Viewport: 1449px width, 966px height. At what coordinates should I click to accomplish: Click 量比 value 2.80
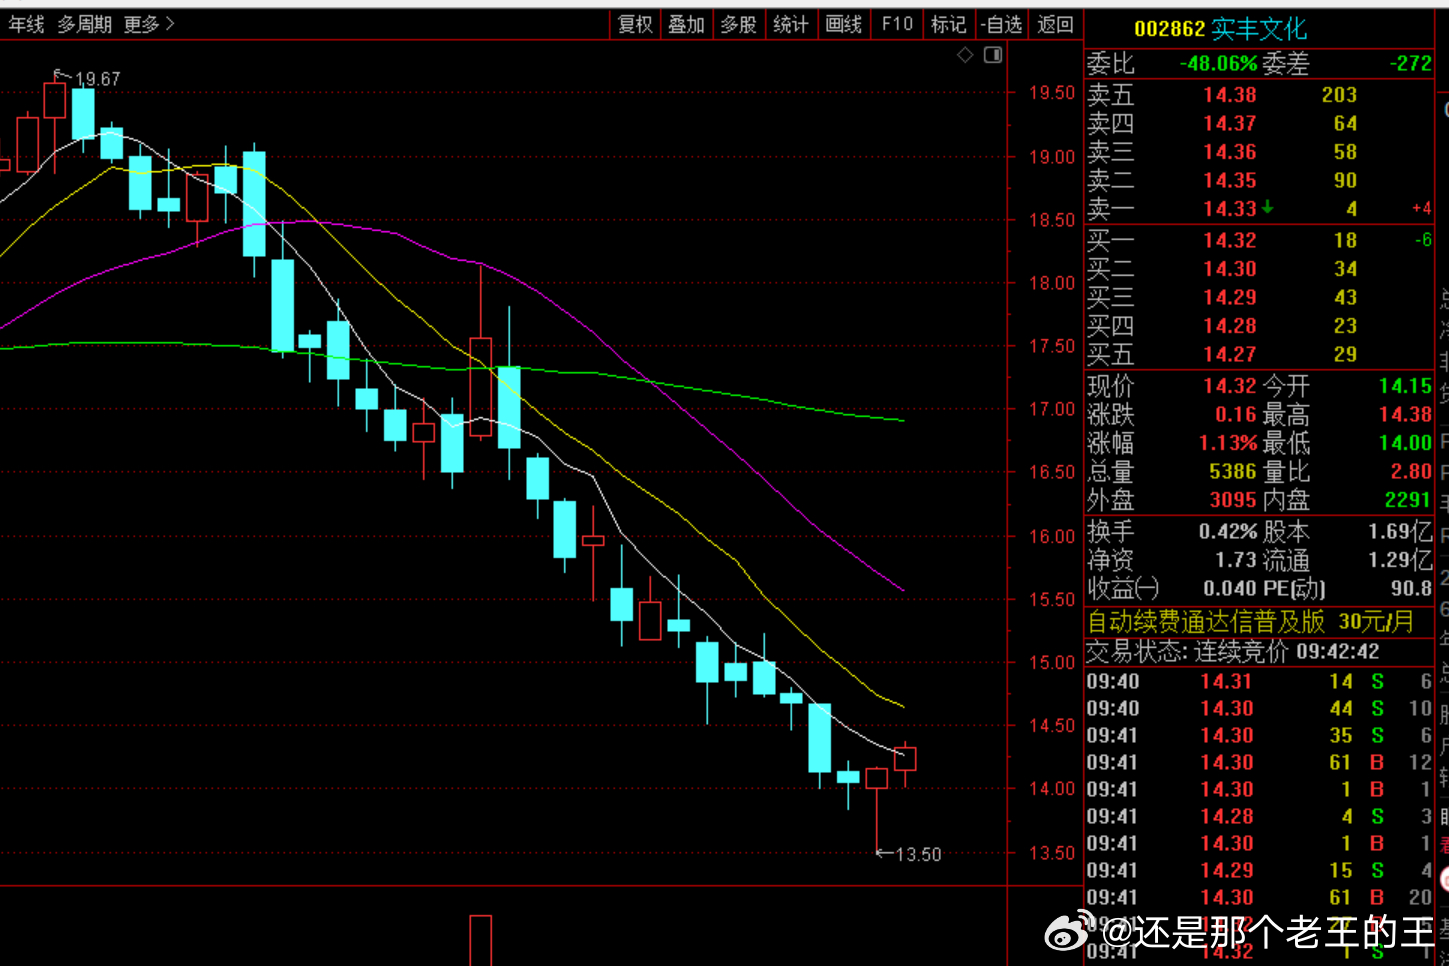[x=1411, y=471]
